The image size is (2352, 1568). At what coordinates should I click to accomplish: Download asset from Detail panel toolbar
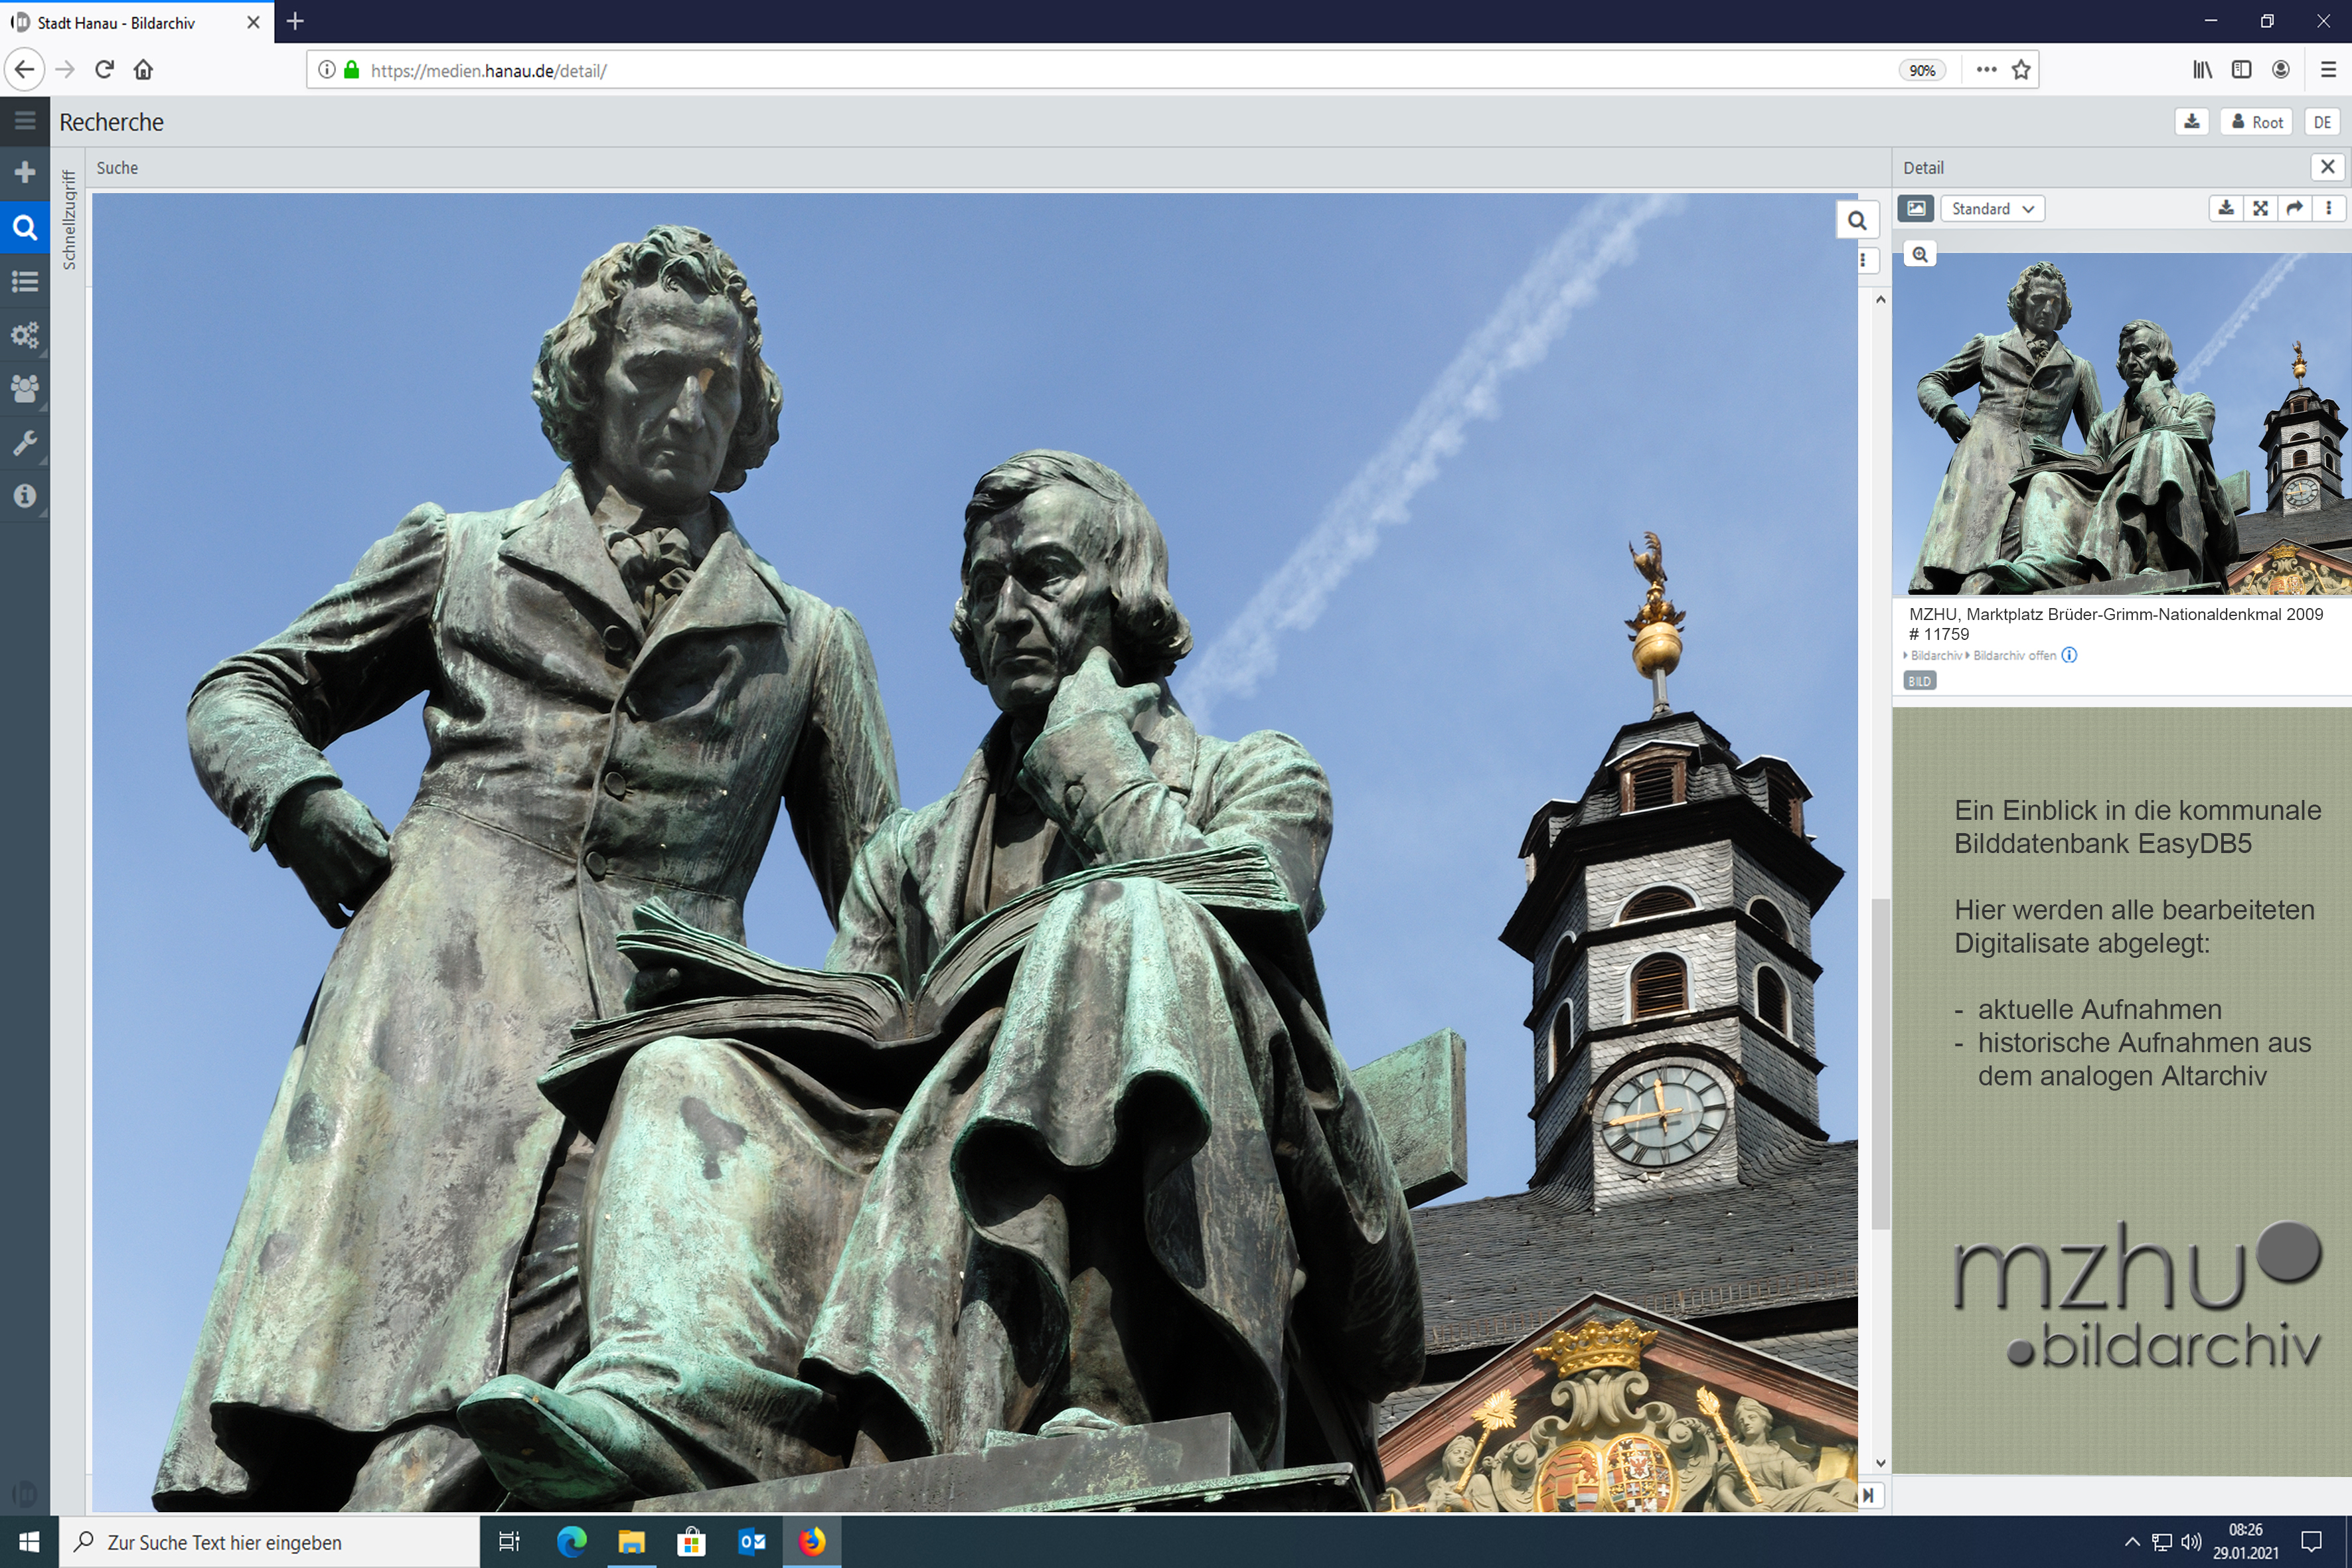(2225, 208)
